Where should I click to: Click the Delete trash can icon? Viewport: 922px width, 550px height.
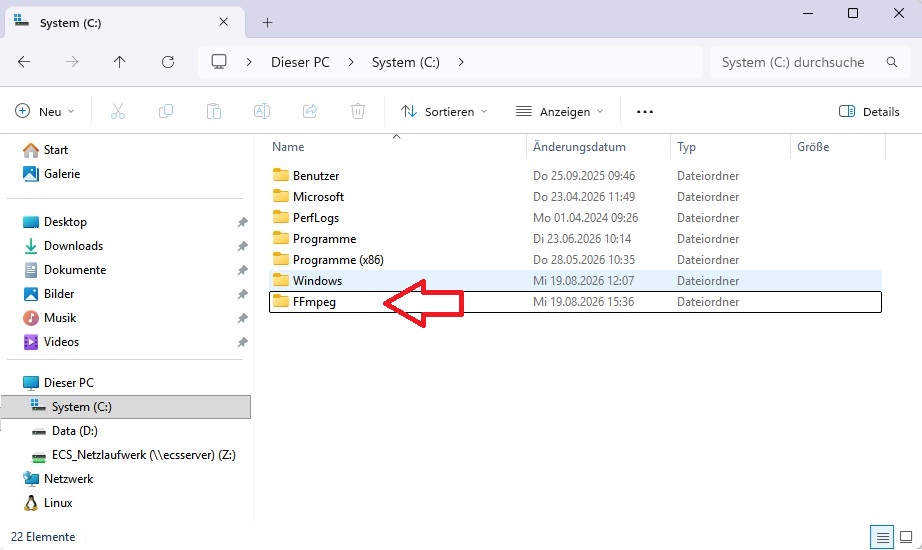pyautogui.click(x=358, y=111)
